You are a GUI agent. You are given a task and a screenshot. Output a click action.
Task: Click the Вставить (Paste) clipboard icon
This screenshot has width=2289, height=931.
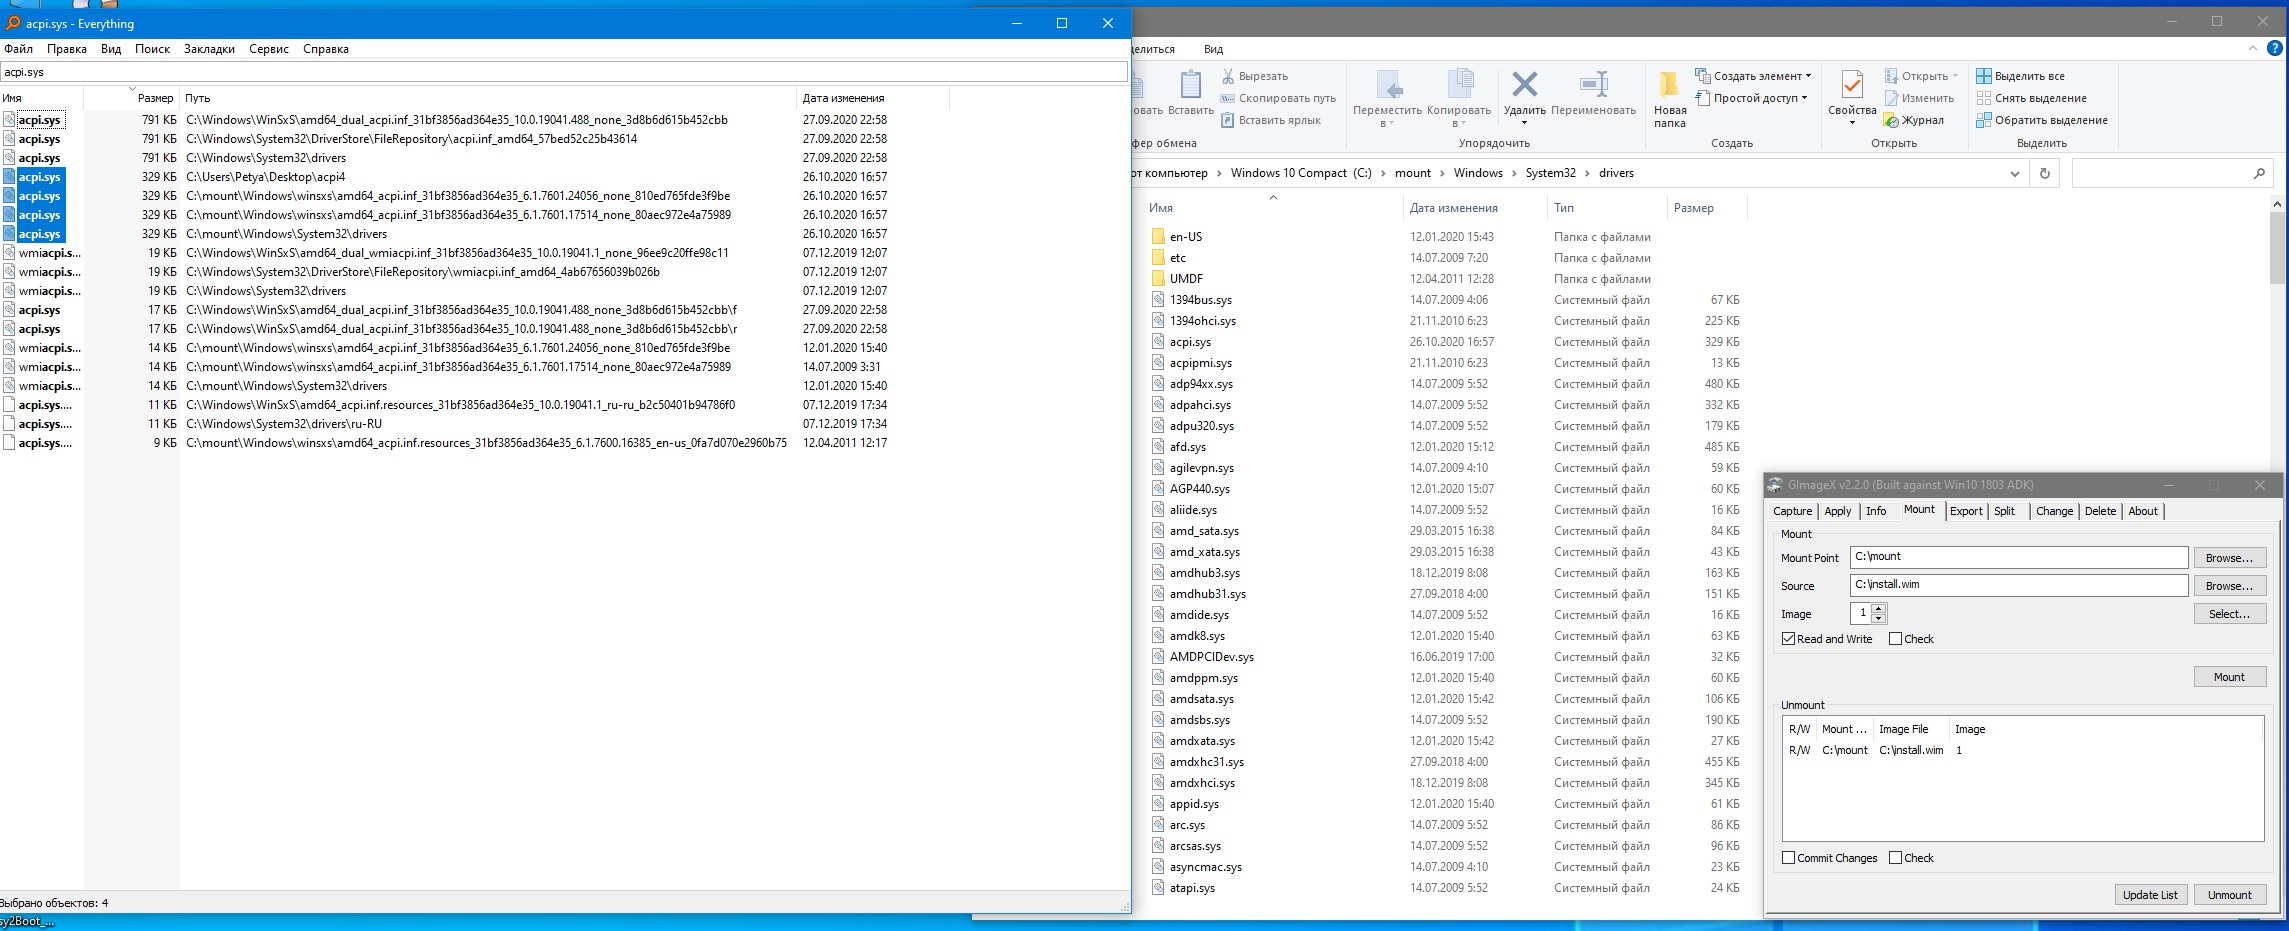coord(1190,84)
